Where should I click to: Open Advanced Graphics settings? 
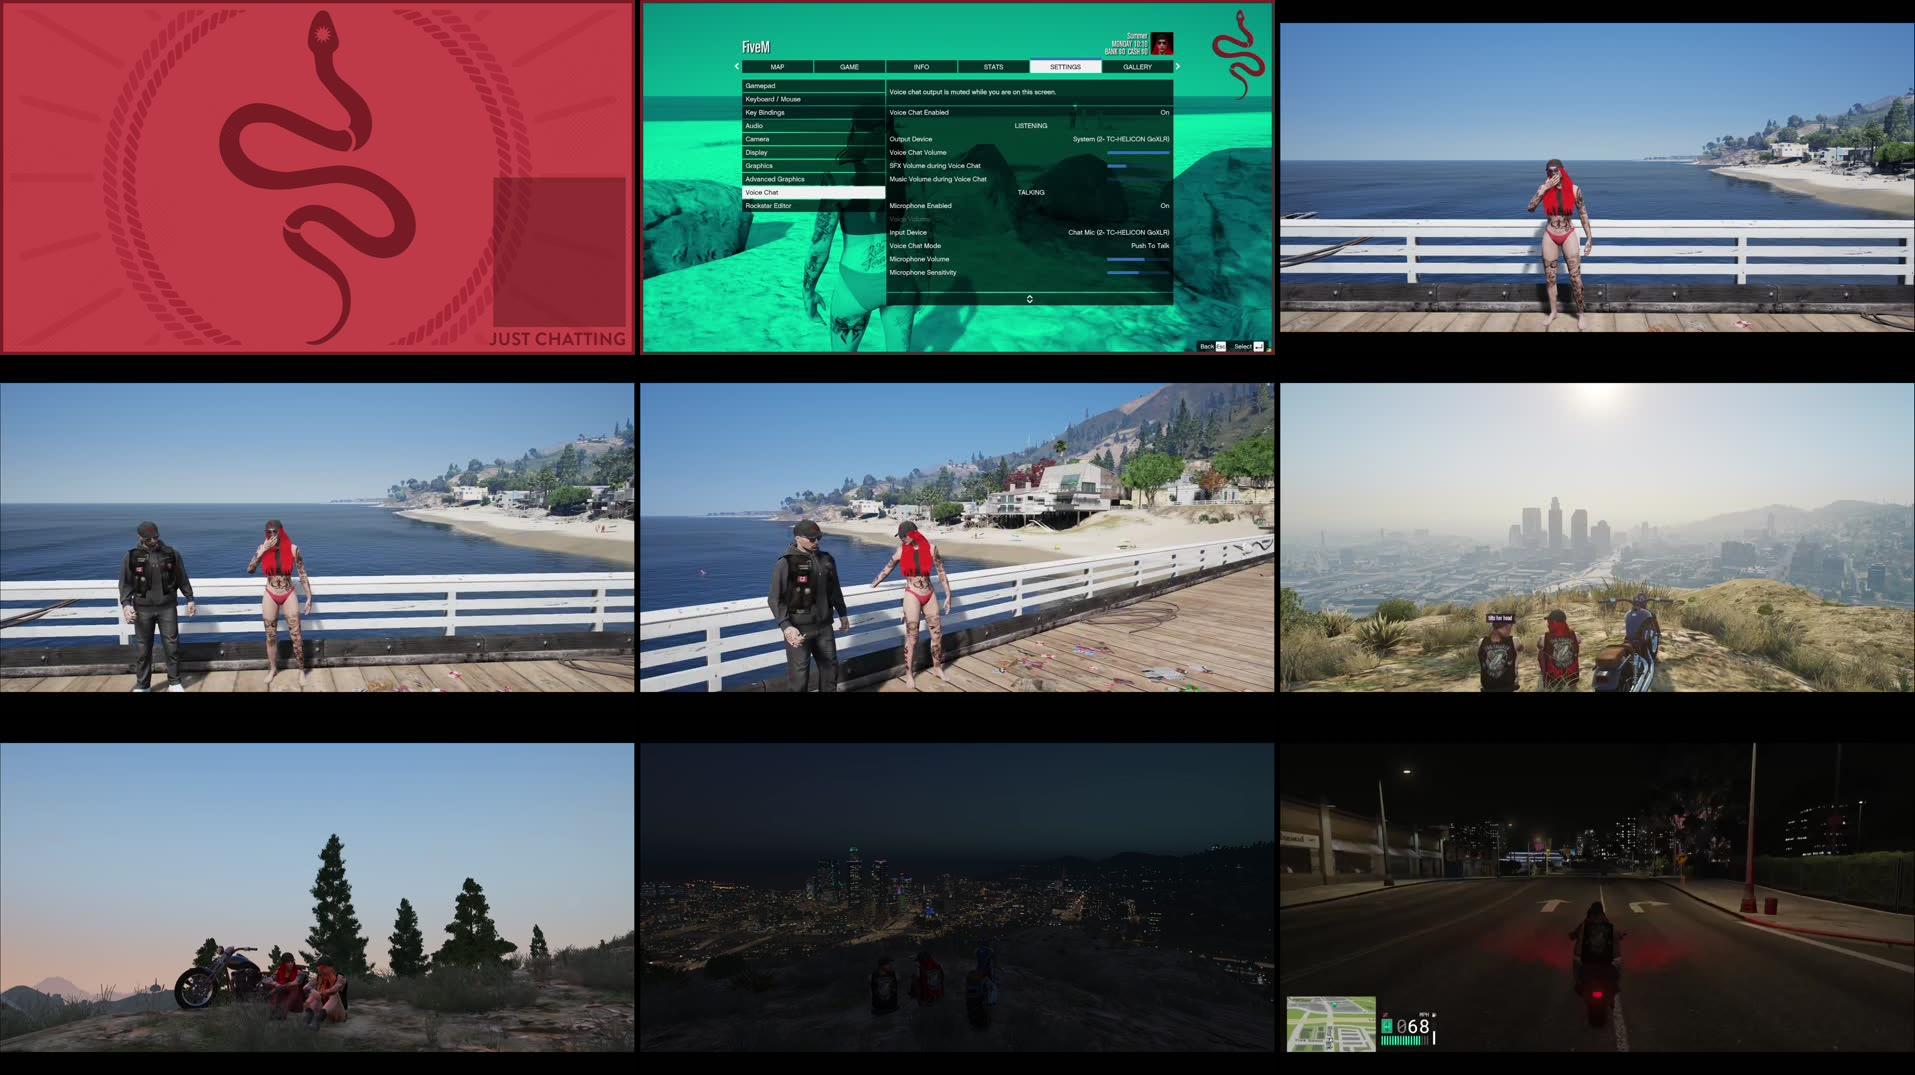[x=813, y=179]
